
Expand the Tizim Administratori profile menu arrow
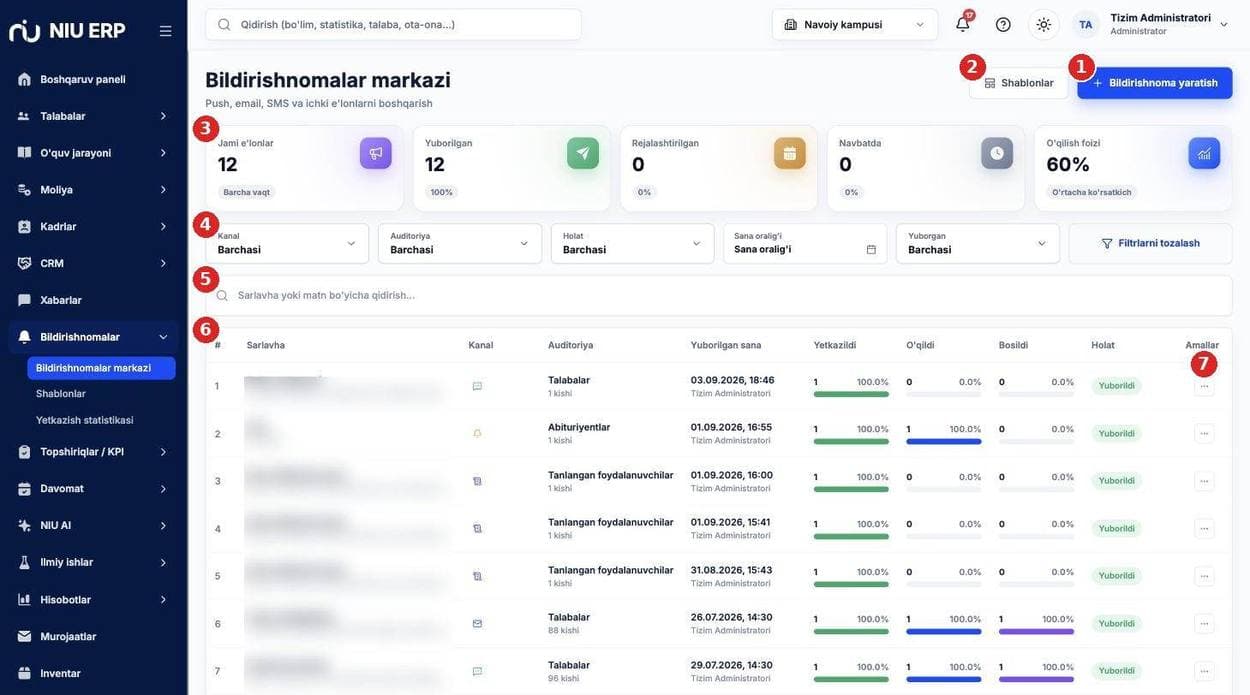tap(1224, 24)
